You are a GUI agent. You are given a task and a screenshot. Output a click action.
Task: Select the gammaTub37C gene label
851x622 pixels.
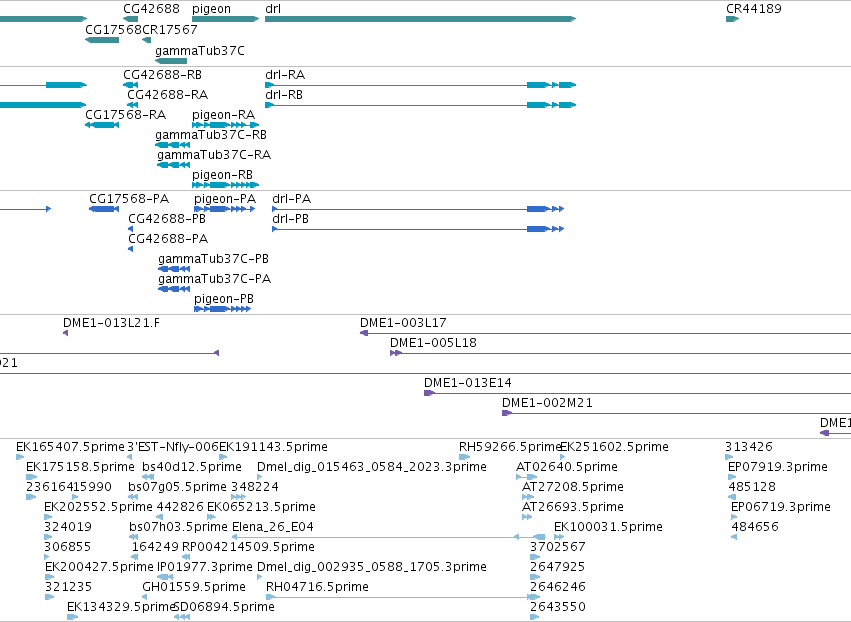click(200, 51)
